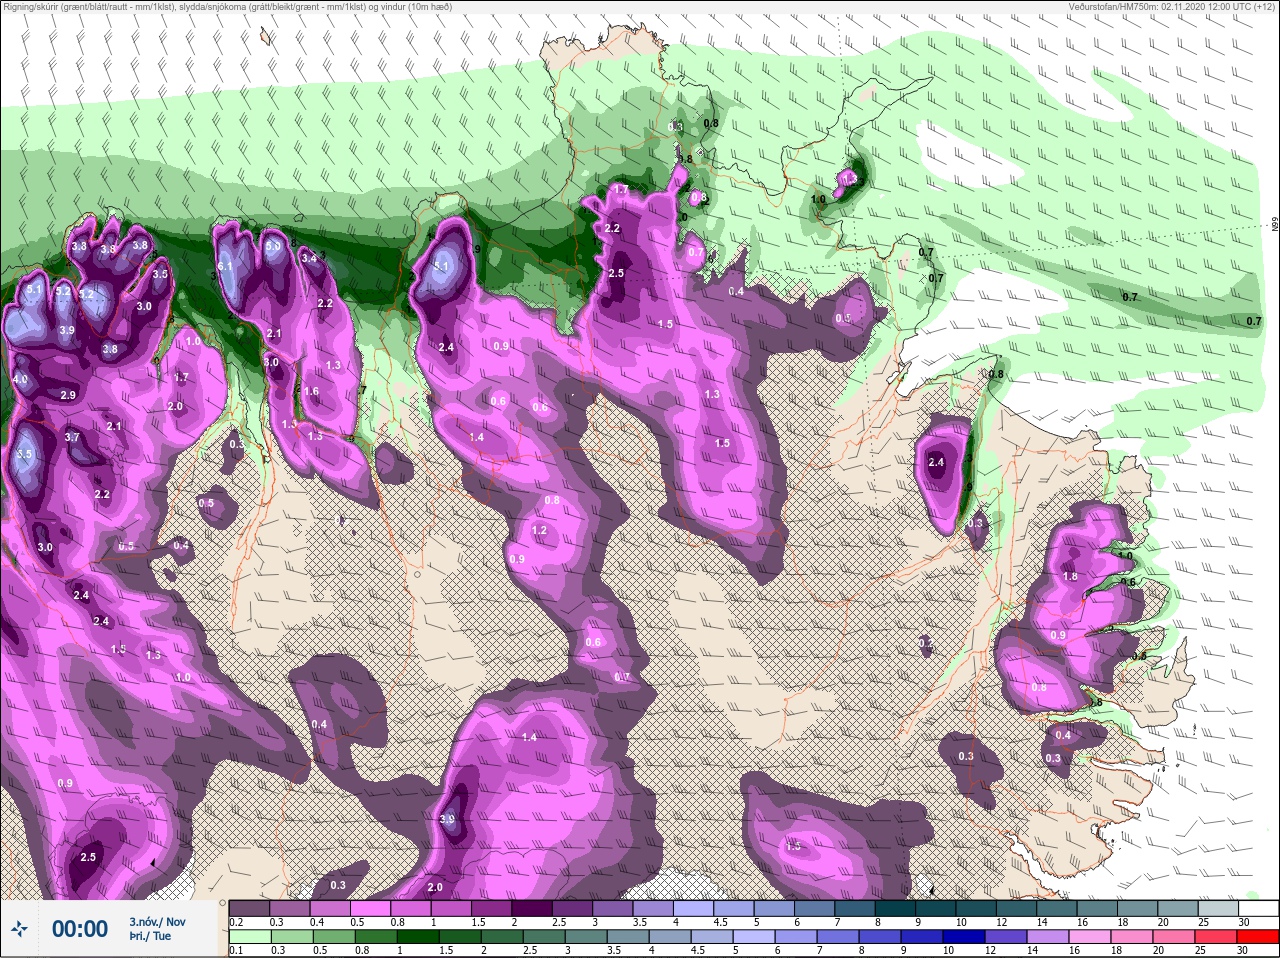Click the '4.0' precipitation value on map
The image size is (1280, 958).
pos(20,379)
